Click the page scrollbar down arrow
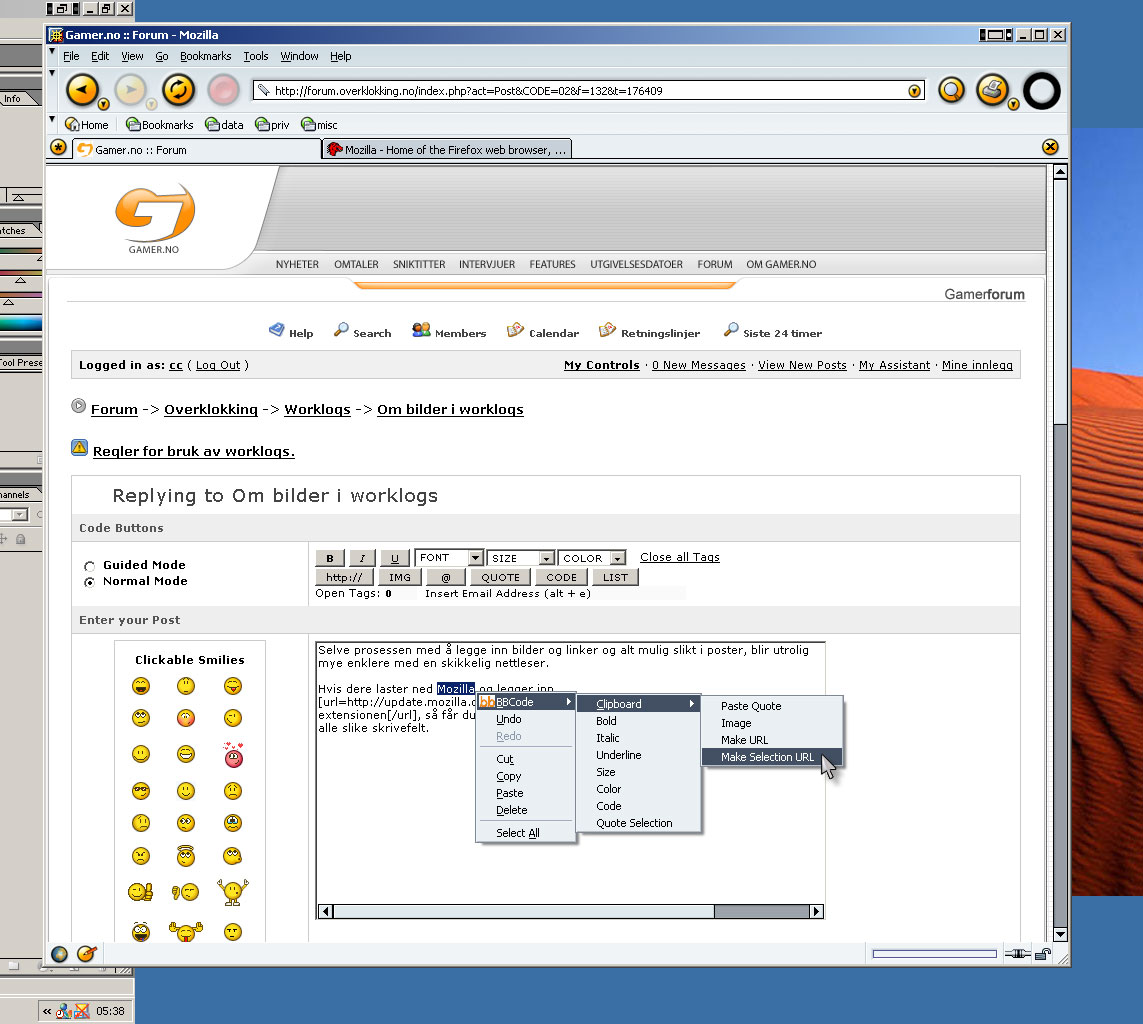This screenshot has width=1143, height=1024. pos(1061,934)
